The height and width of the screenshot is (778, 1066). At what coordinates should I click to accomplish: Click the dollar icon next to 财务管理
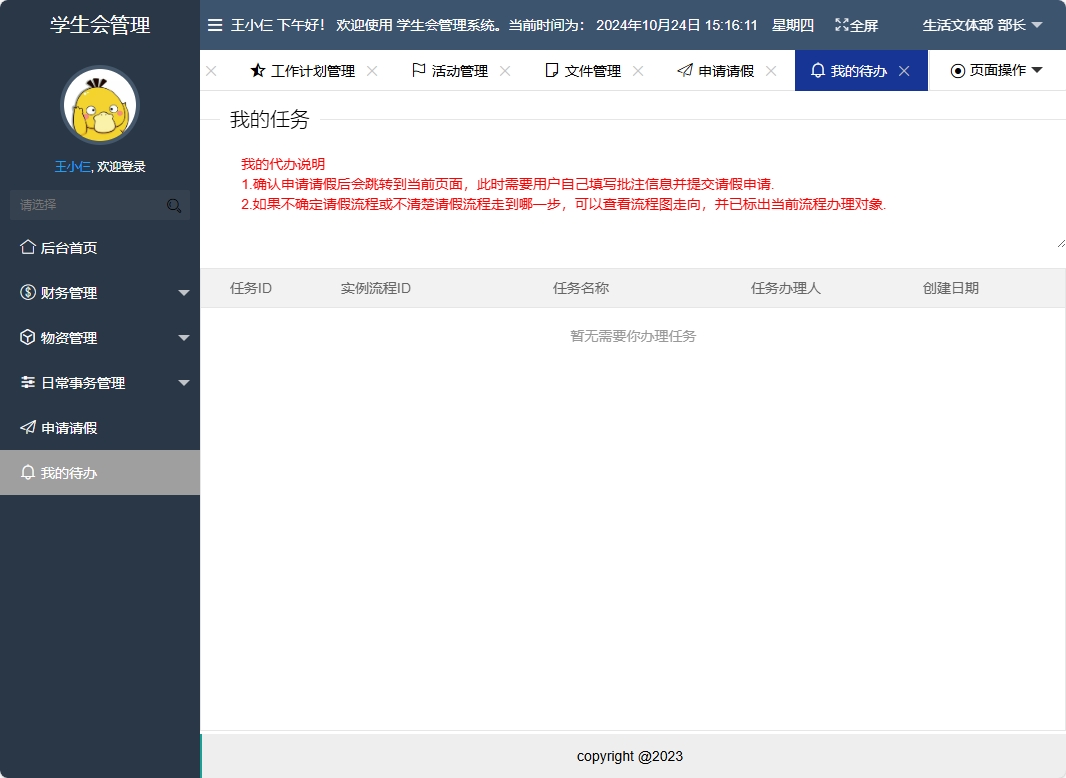click(x=27, y=292)
